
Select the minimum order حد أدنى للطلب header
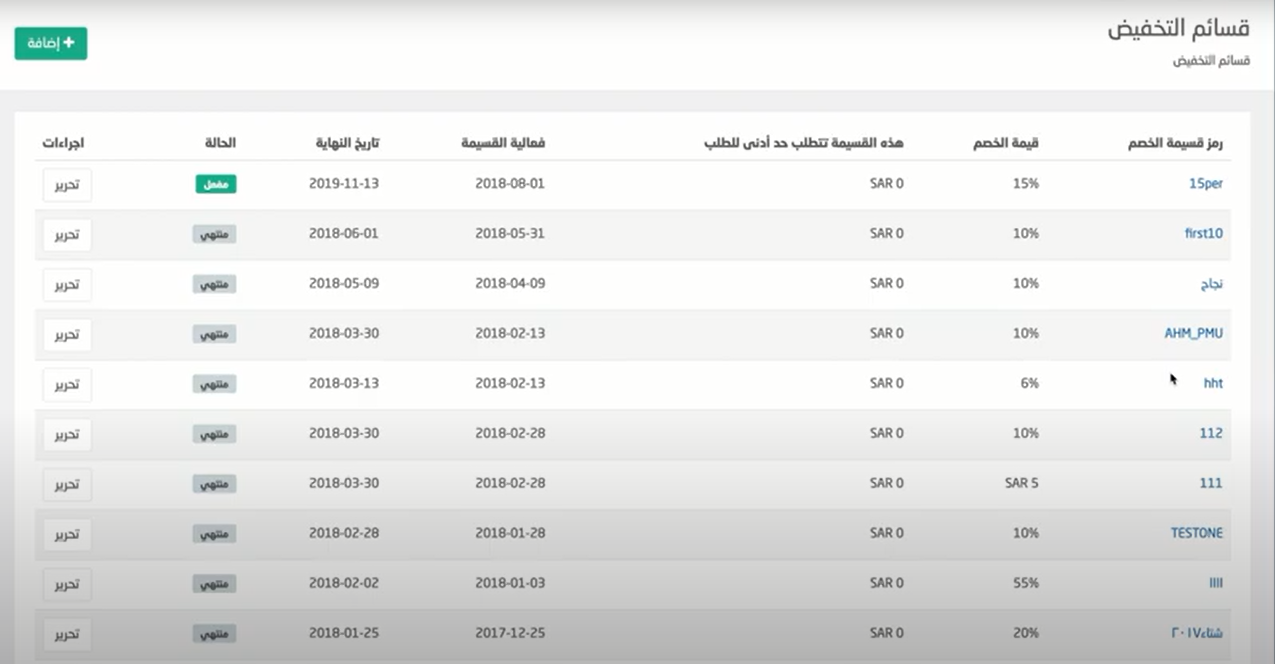tap(804, 143)
